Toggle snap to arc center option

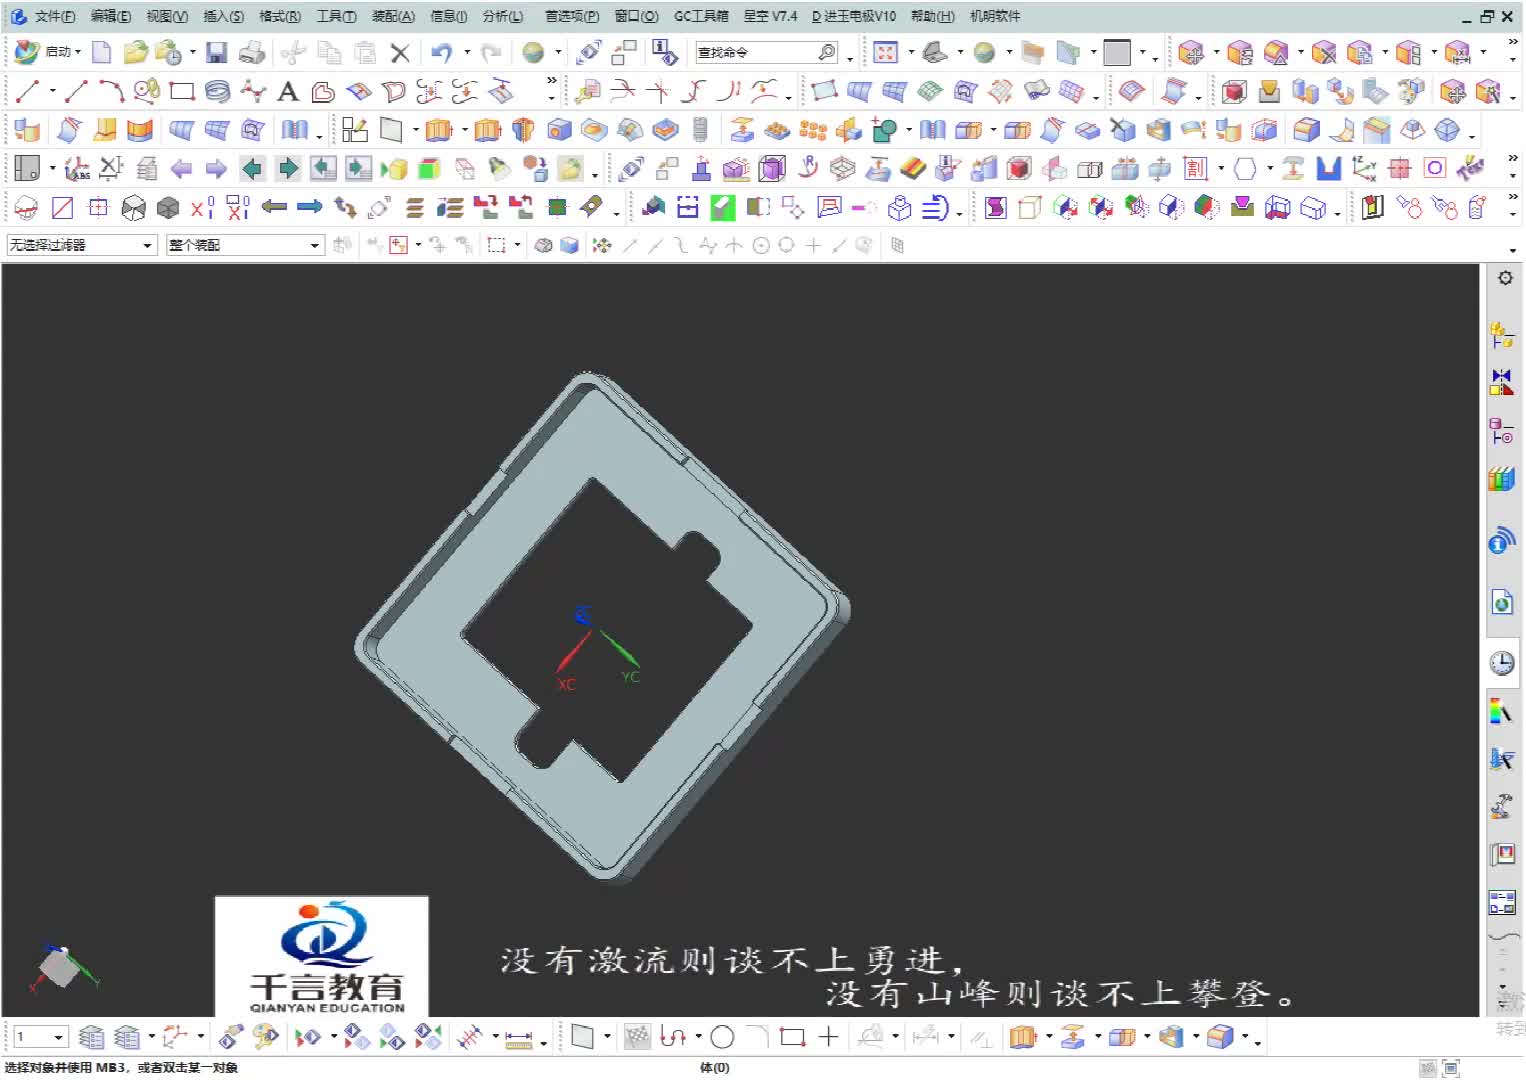(x=761, y=245)
